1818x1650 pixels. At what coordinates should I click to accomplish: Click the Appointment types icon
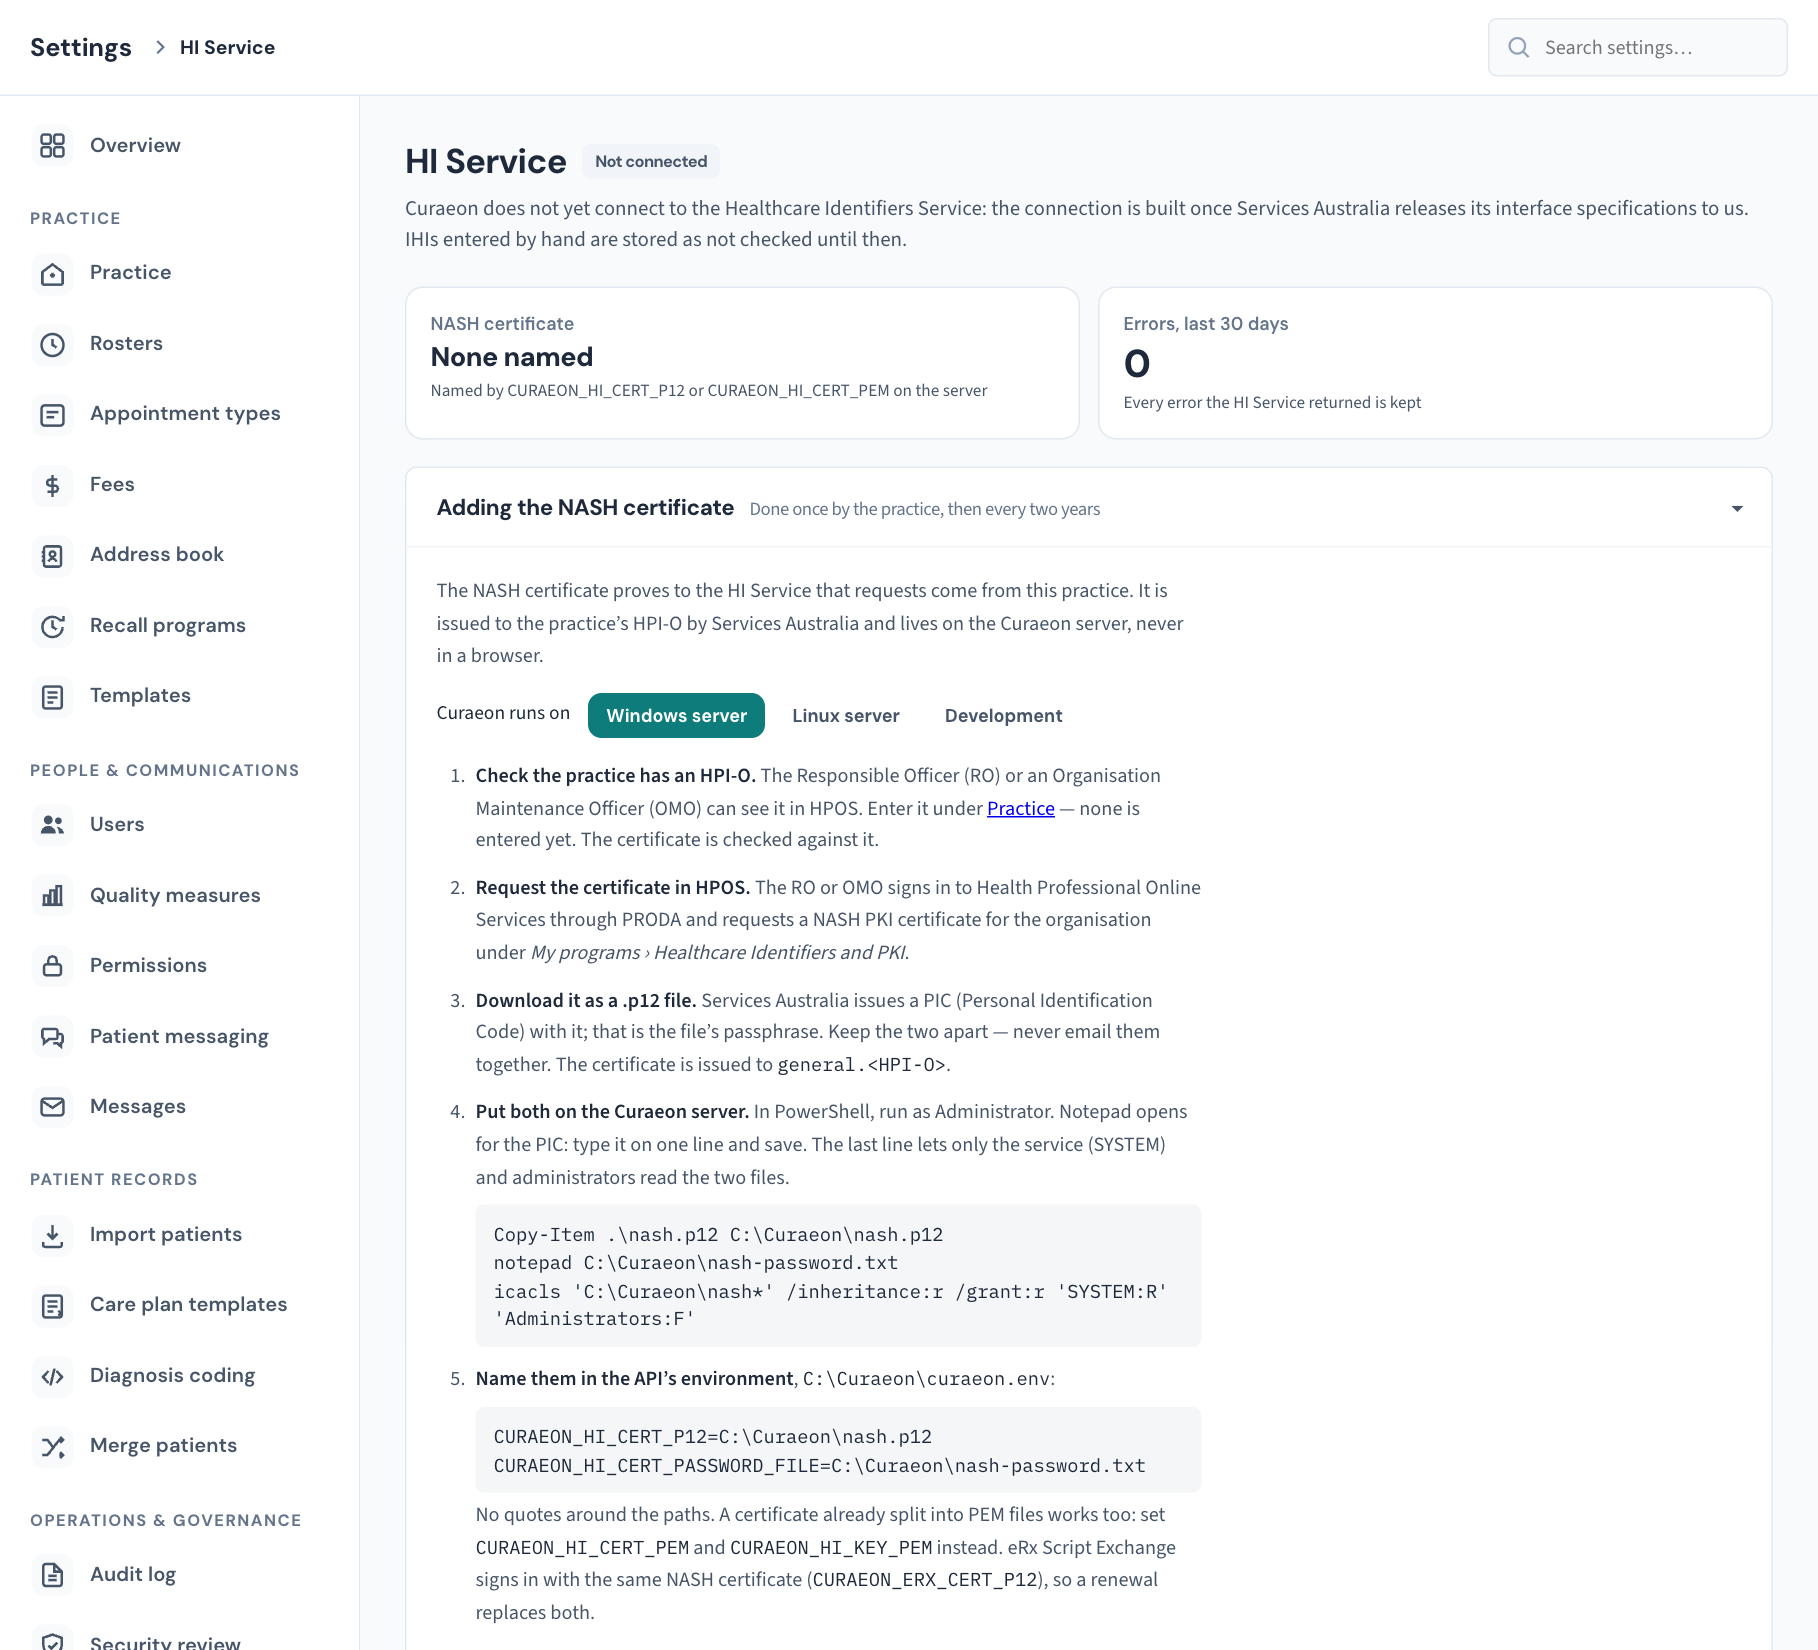coord(53,415)
